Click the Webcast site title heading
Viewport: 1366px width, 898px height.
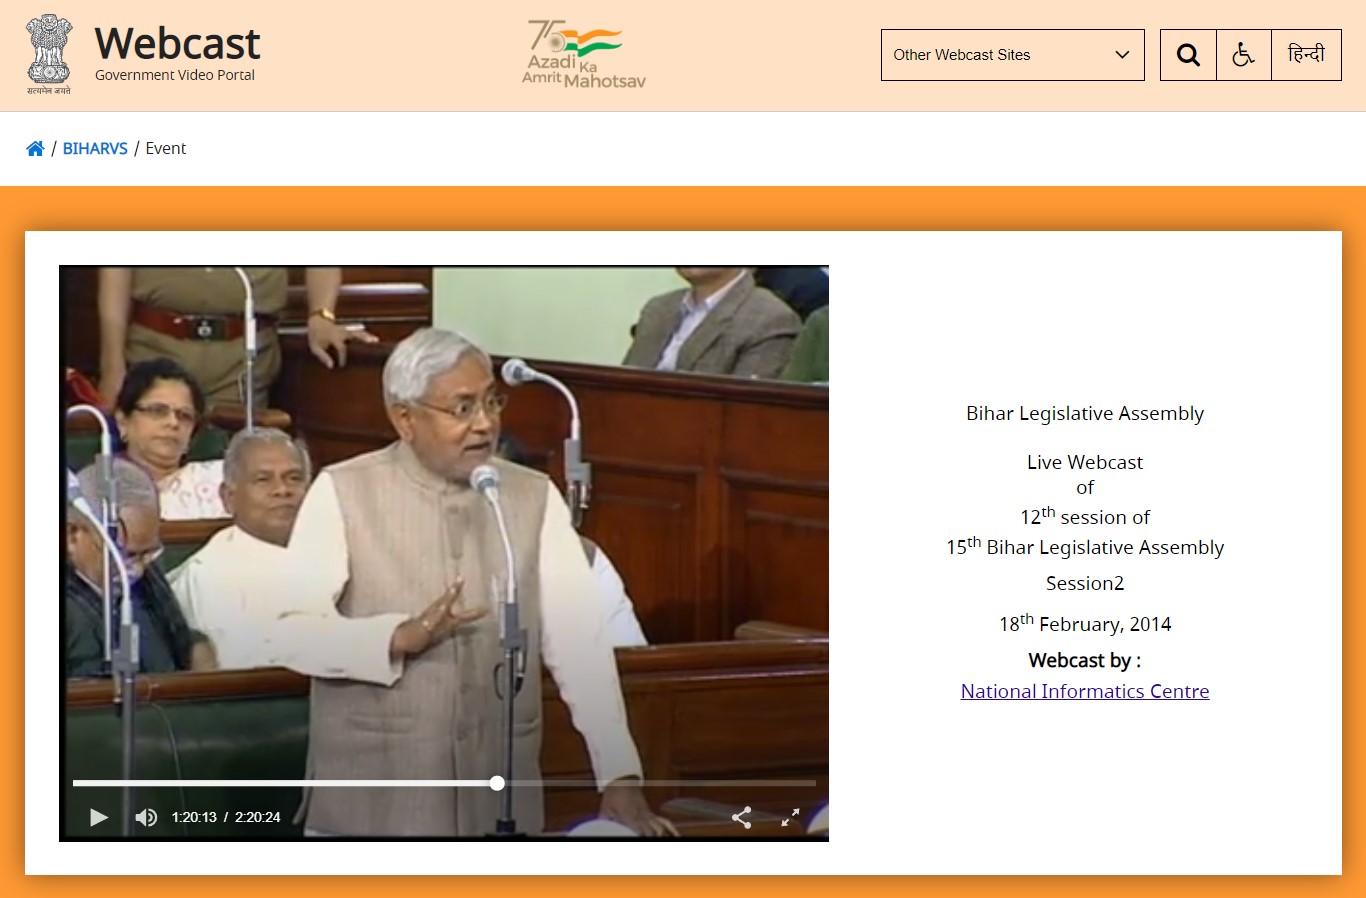click(x=177, y=44)
